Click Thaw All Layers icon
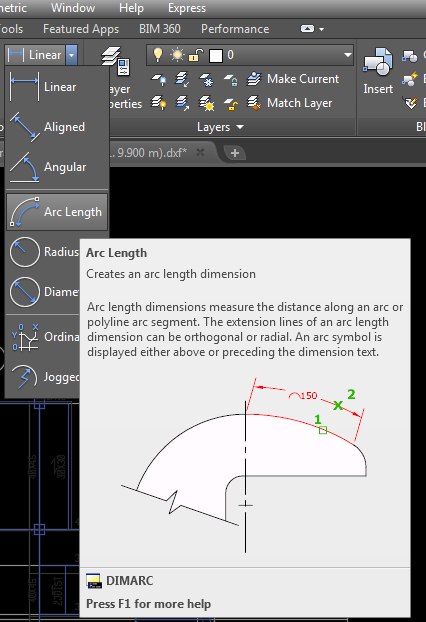This screenshot has height=622, width=426. point(207,103)
